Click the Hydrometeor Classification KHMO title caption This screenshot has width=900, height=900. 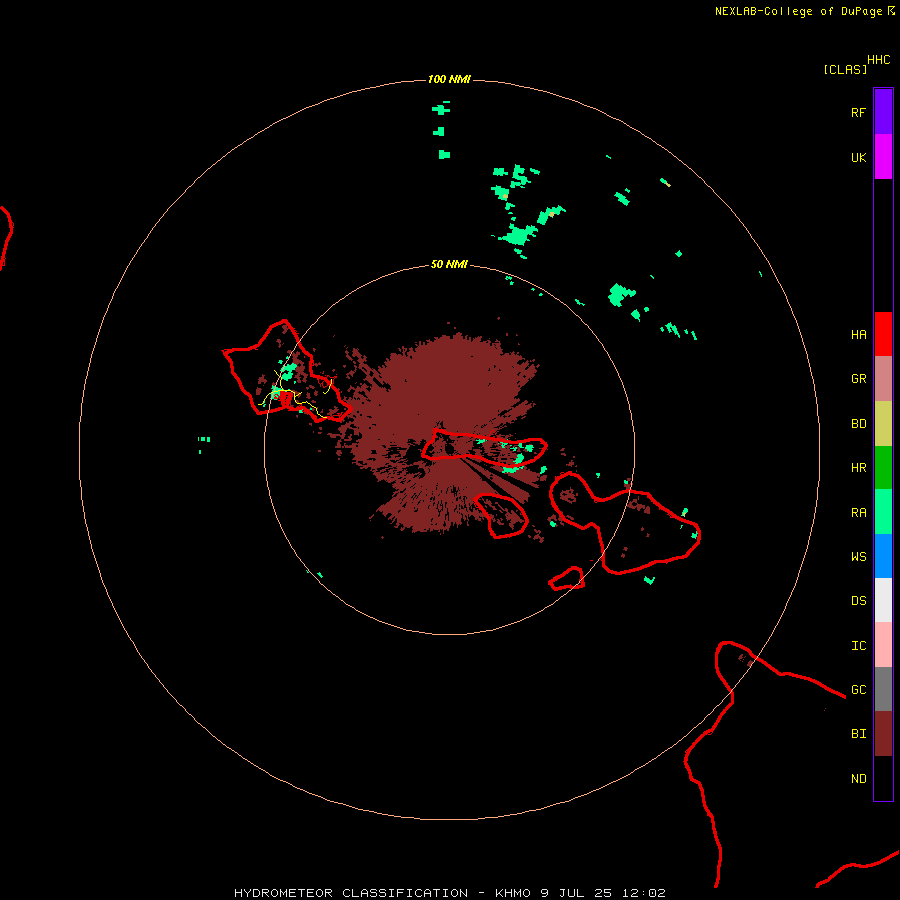[x=449, y=893]
